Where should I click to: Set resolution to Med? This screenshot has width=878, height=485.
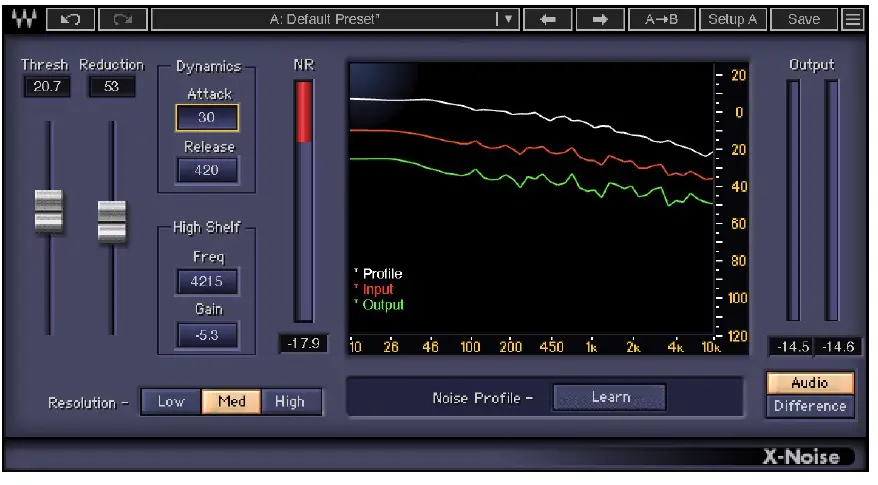coord(231,402)
